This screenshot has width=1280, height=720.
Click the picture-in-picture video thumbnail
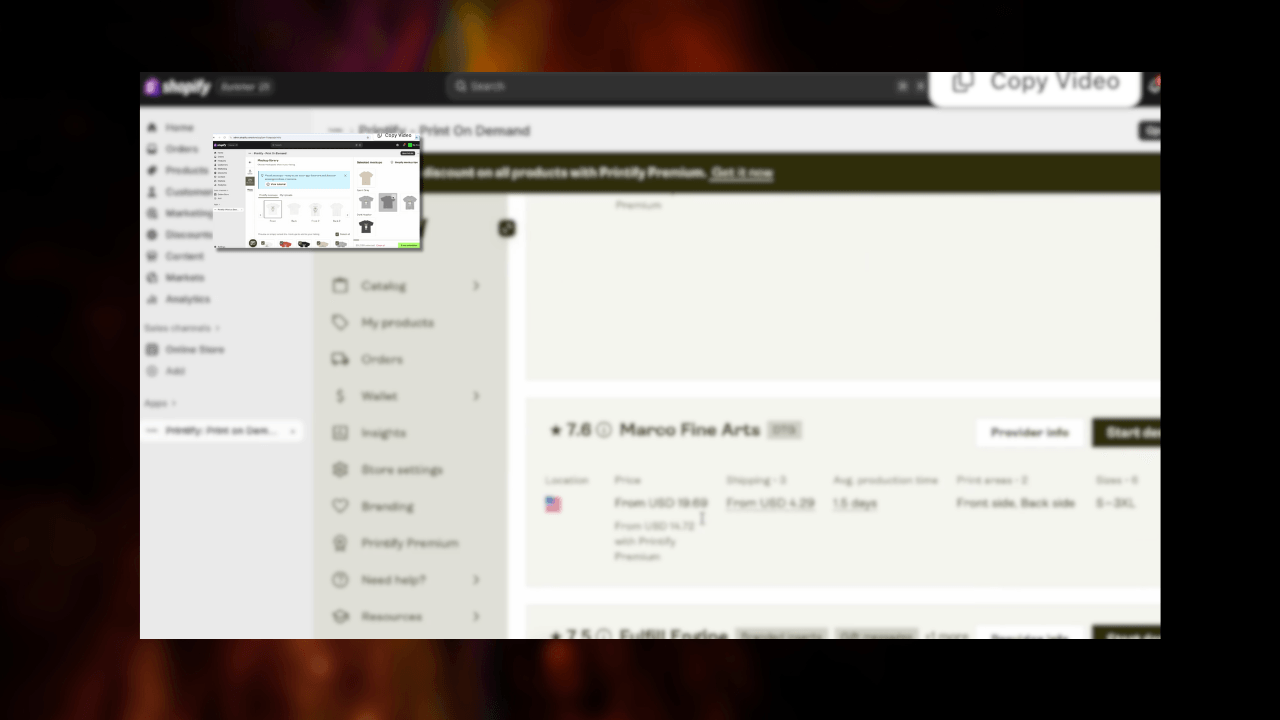(317, 191)
